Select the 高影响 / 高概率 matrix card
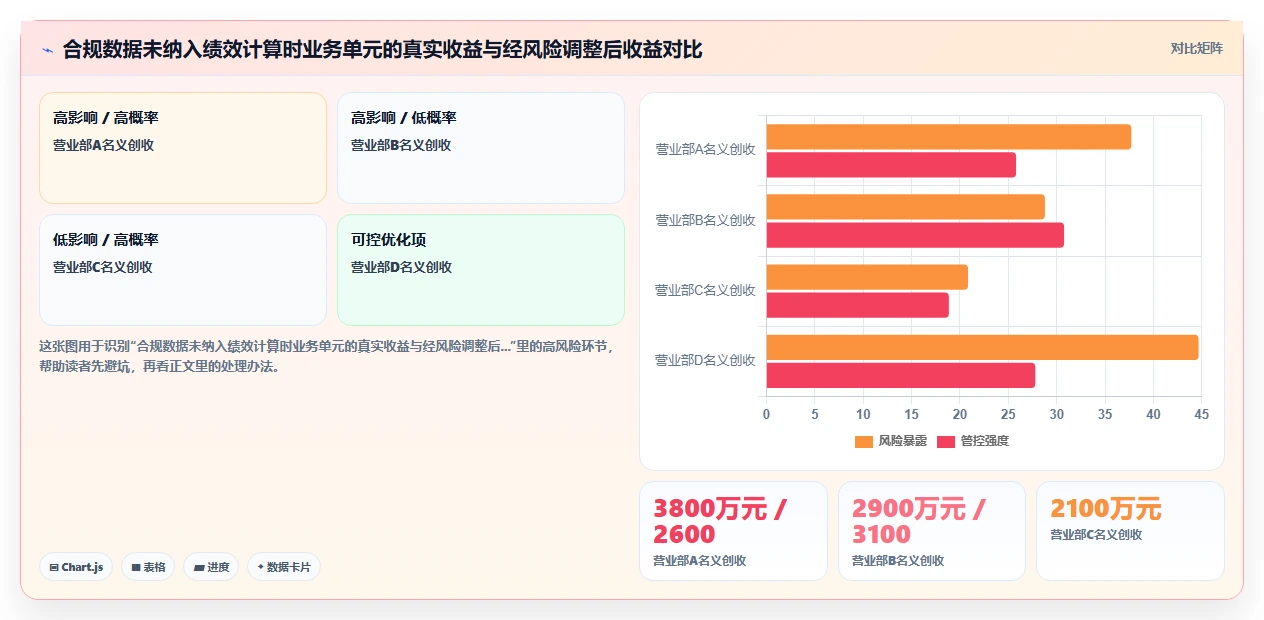Viewport: 1264px width, 620px height. point(183,148)
